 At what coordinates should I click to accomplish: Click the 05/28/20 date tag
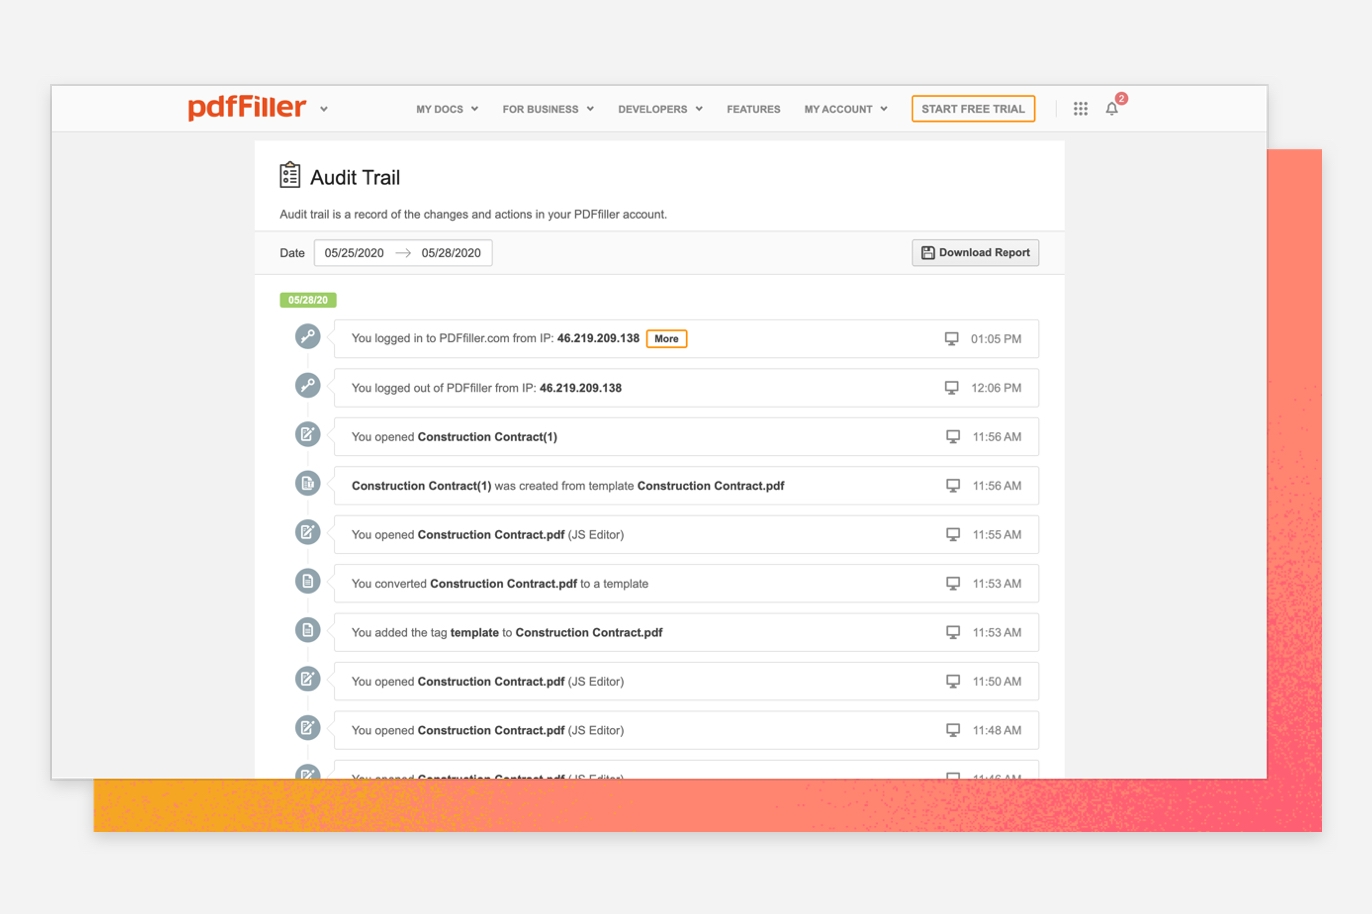click(x=308, y=300)
